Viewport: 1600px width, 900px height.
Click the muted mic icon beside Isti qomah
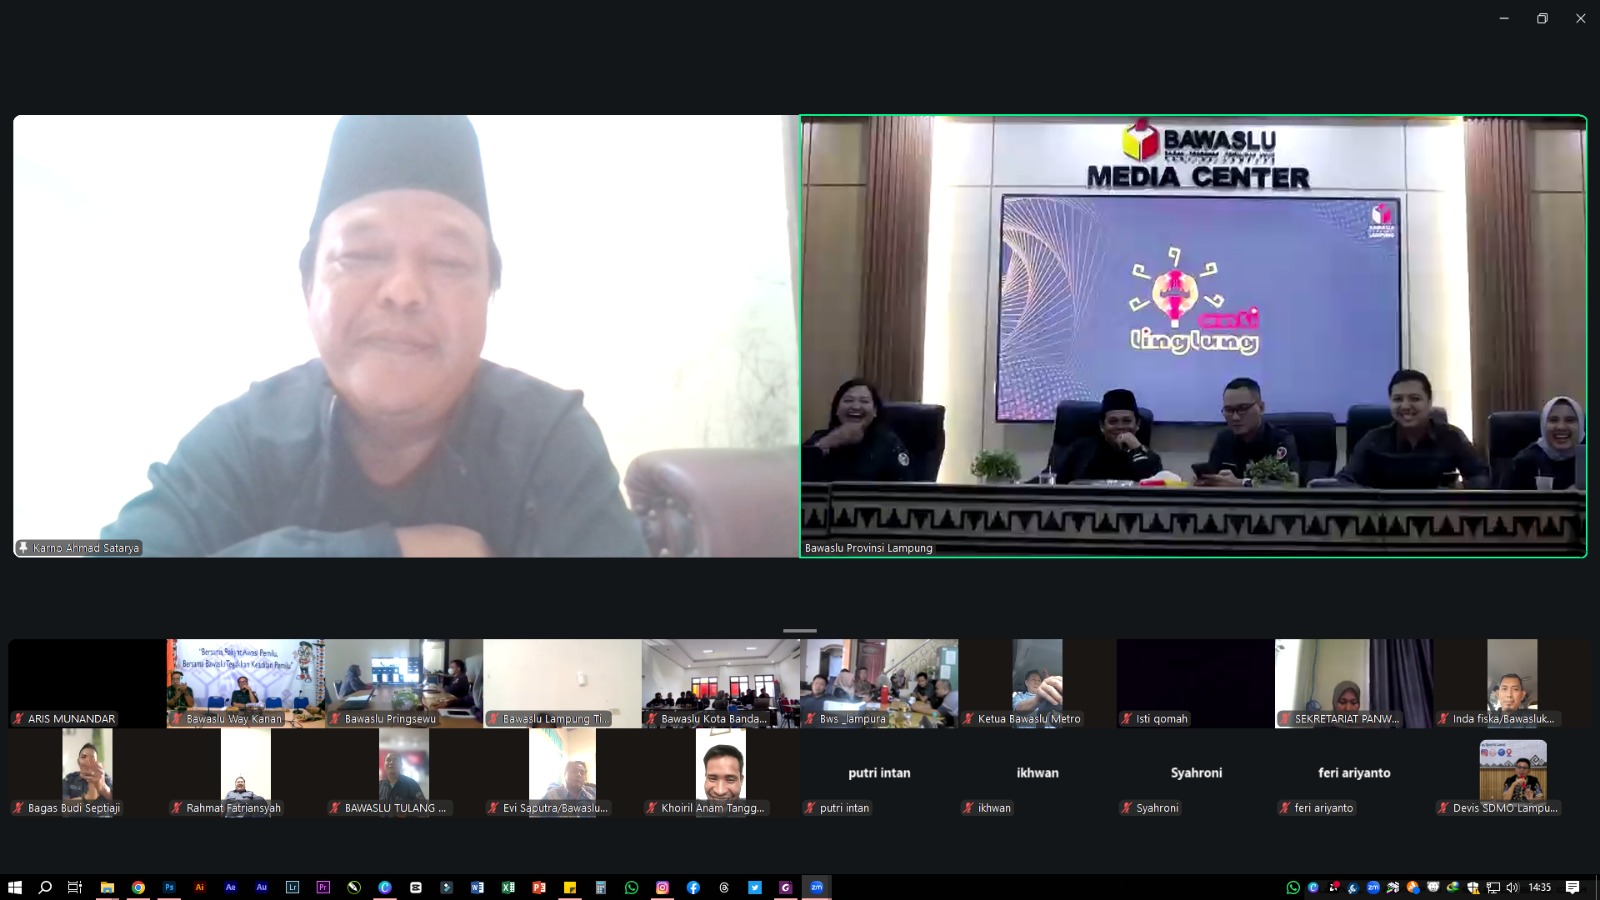[1127, 719]
